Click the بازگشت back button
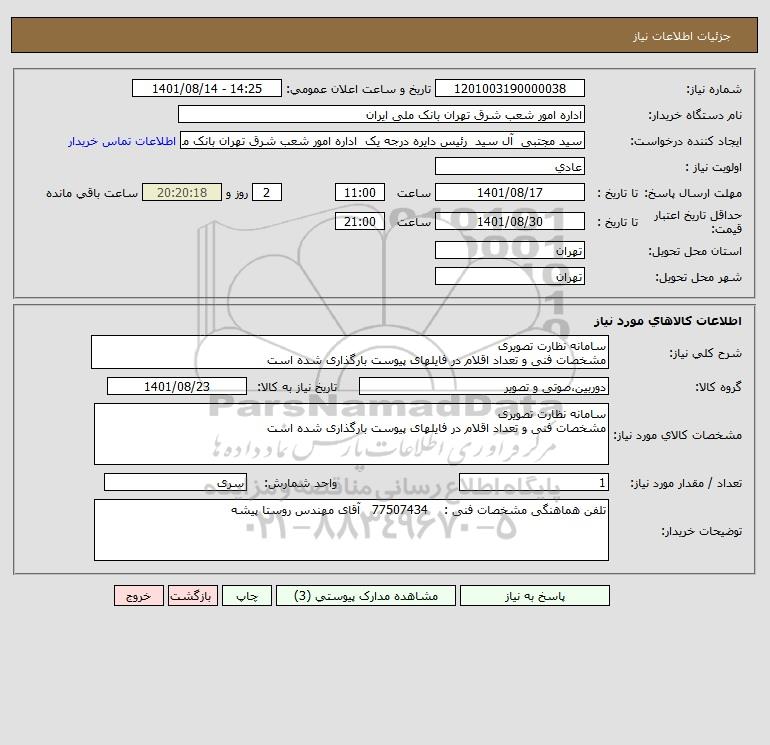Image resolution: width=770 pixels, height=745 pixels. pos(192,596)
